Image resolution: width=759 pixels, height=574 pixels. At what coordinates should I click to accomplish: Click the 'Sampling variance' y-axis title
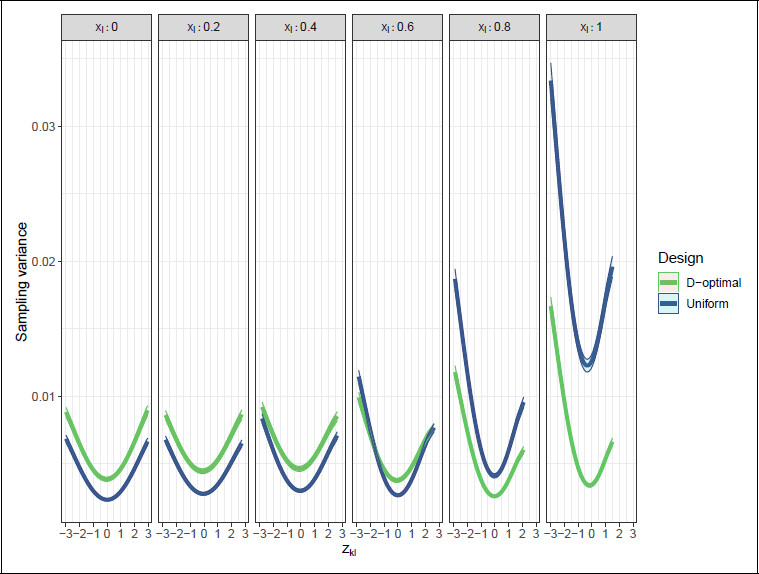pos(21,285)
